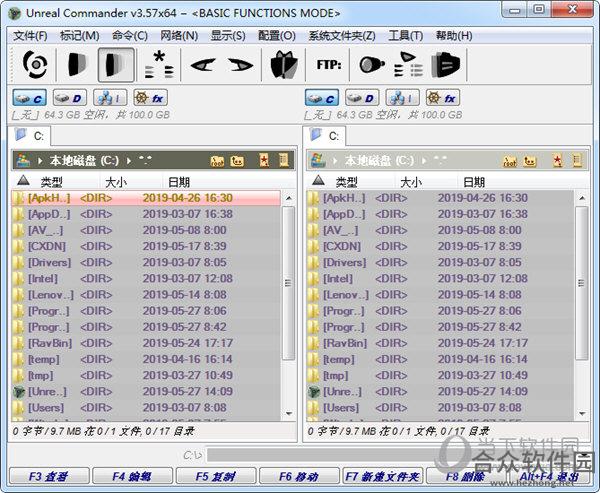
Task: Open history scroll icon in right path bar
Action: pos(577,161)
